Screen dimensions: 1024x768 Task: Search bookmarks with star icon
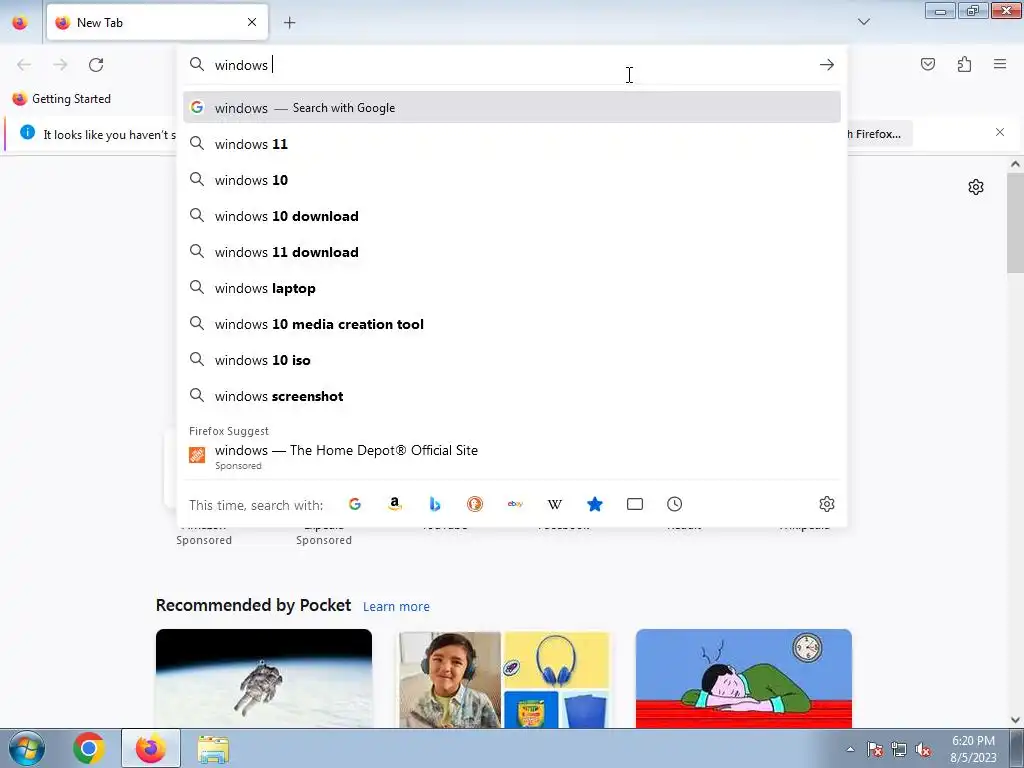595,504
